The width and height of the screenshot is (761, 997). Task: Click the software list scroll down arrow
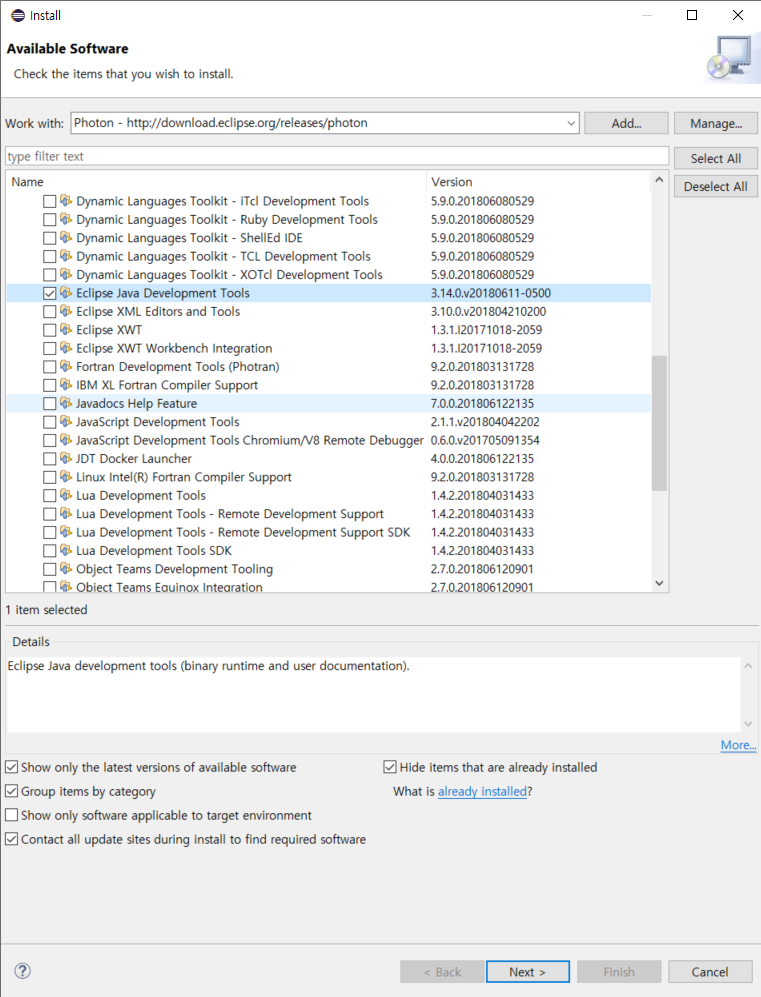(659, 583)
